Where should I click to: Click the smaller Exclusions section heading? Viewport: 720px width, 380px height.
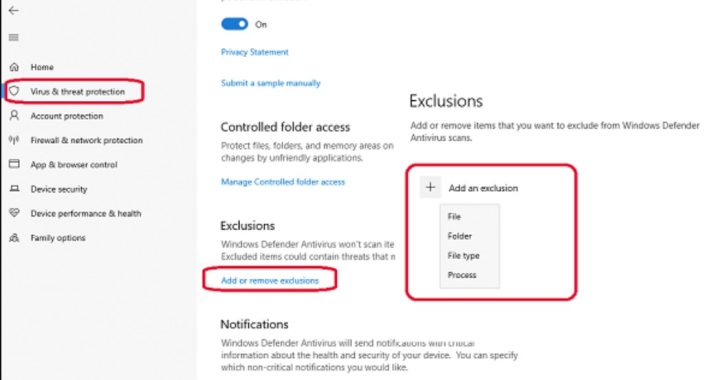tap(248, 226)
